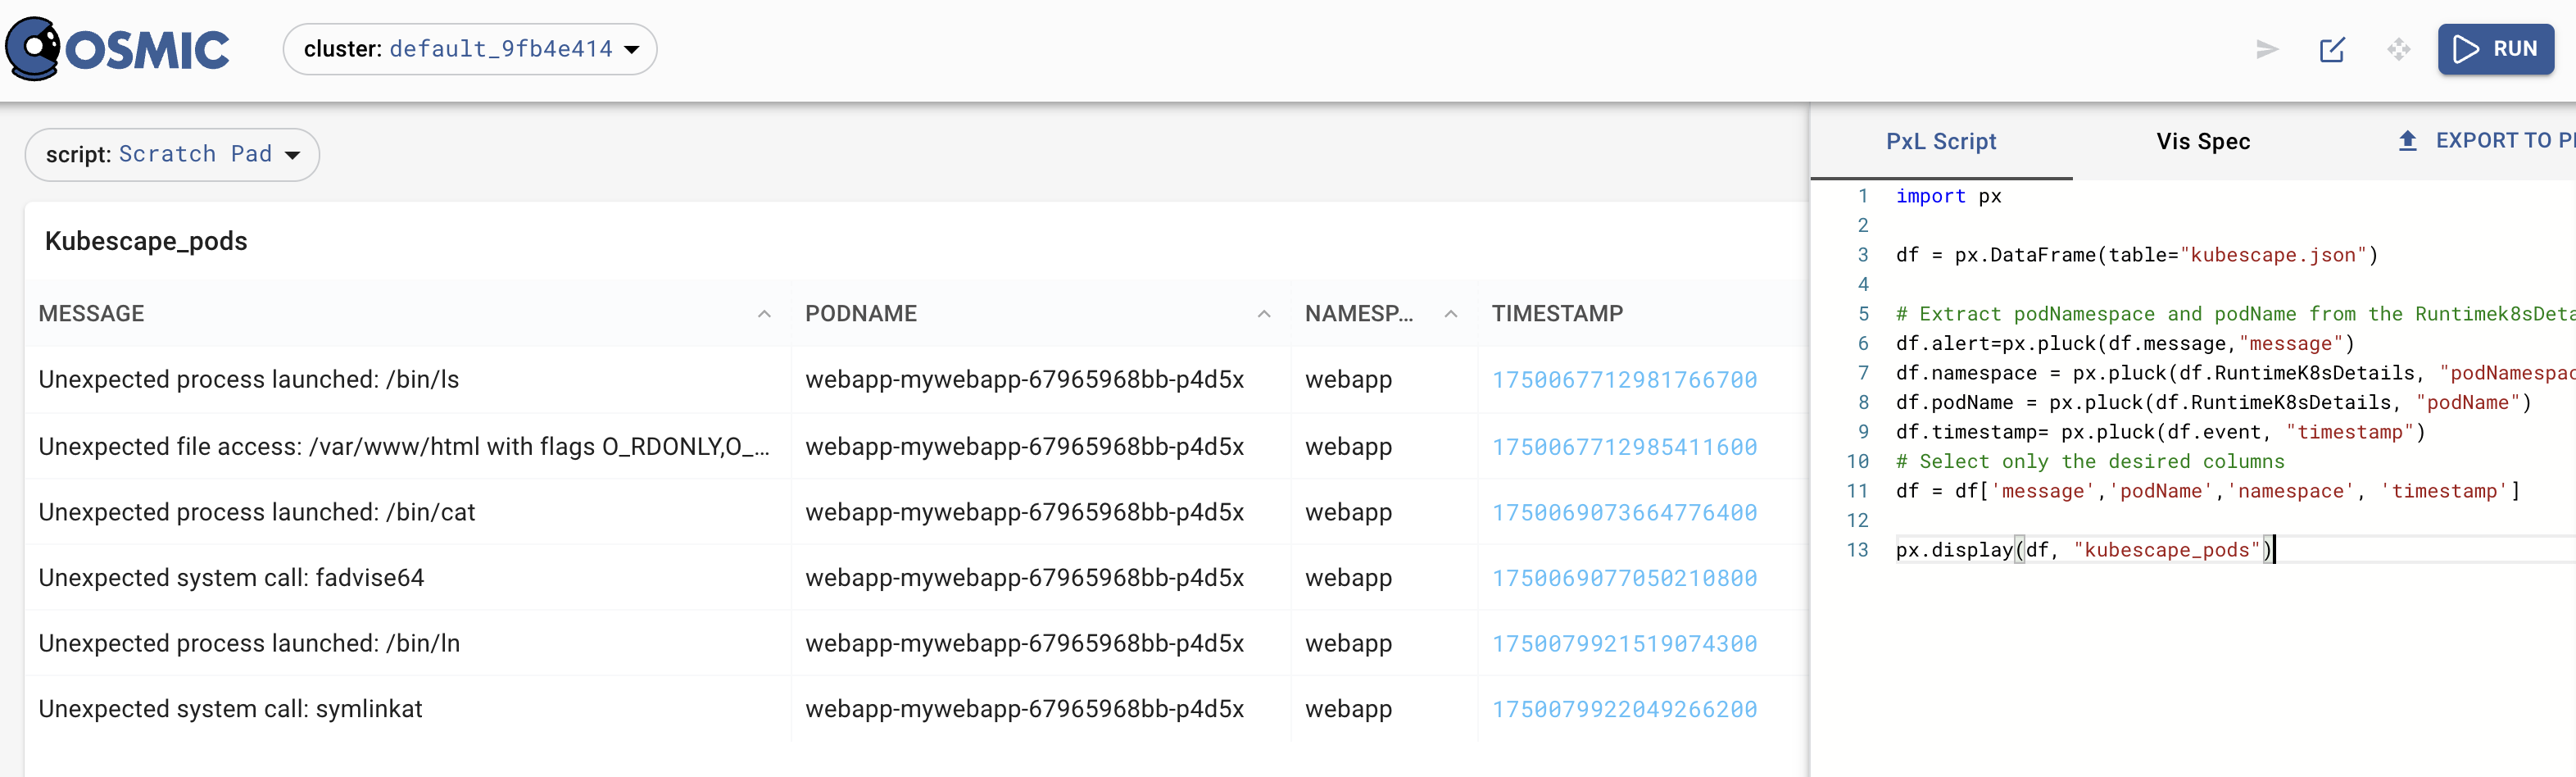Open the script Scratch Pad dropdown

point(172,155)
